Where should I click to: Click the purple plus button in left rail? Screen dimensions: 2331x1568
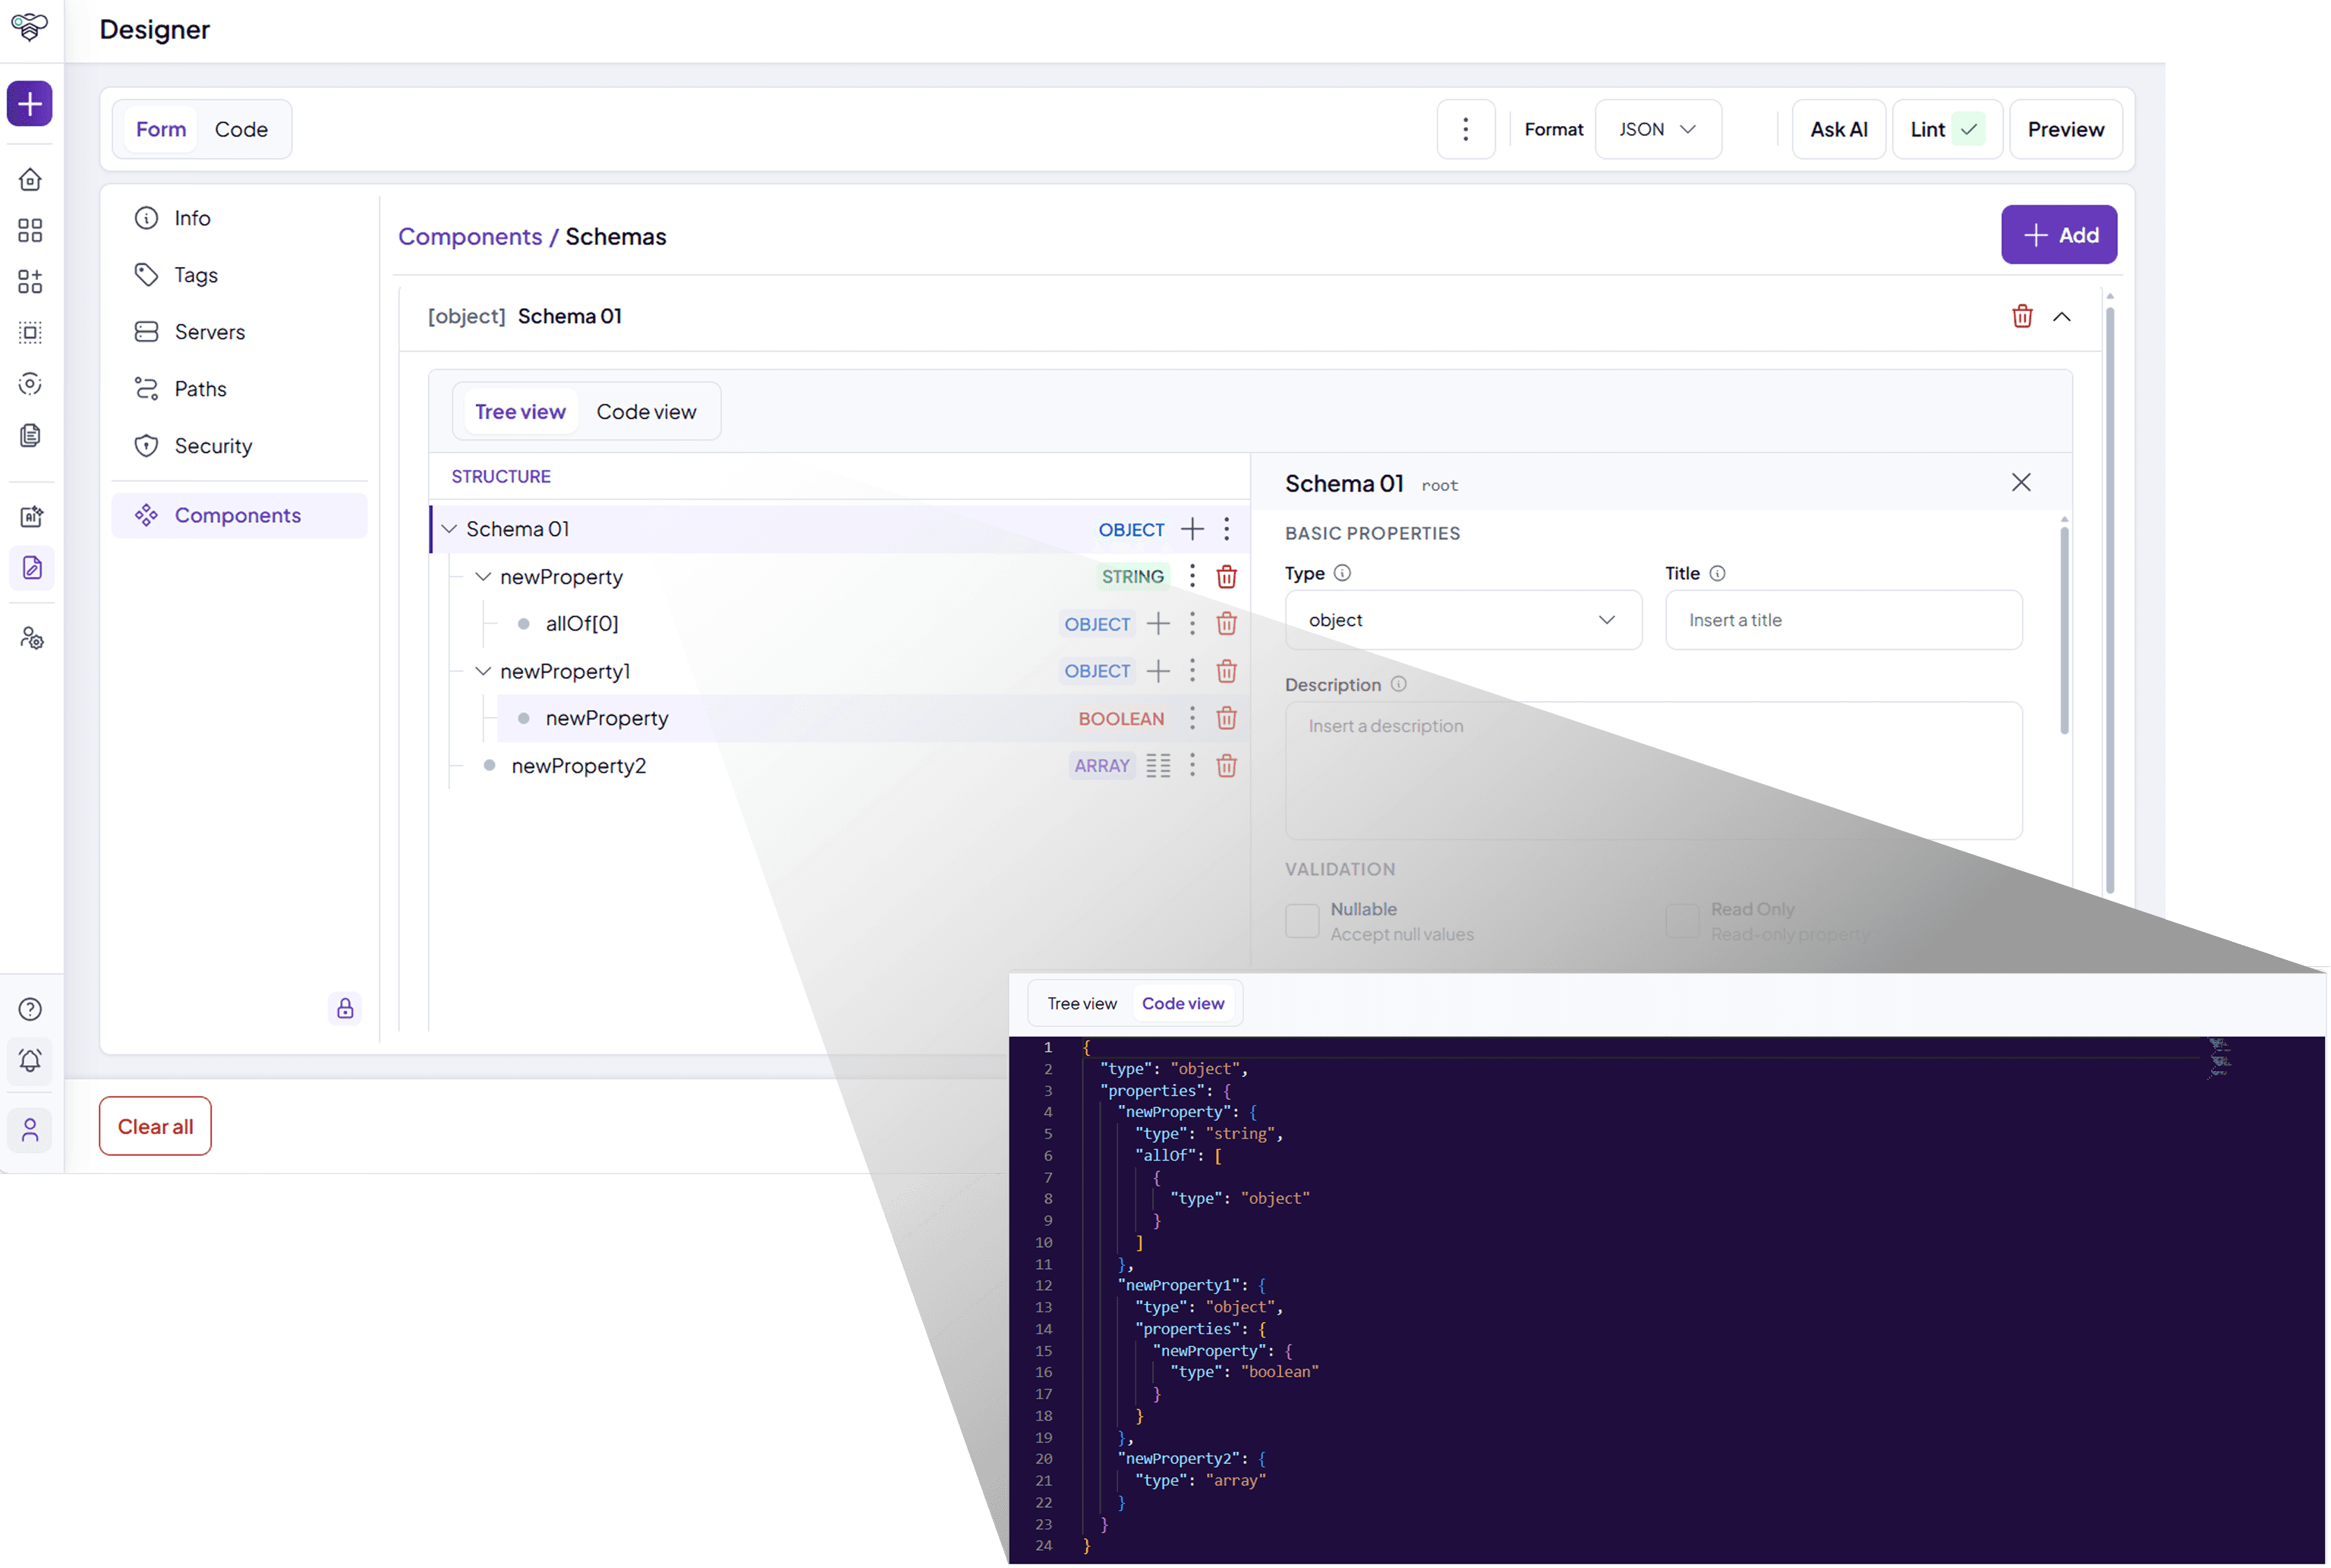pos(30,104)
